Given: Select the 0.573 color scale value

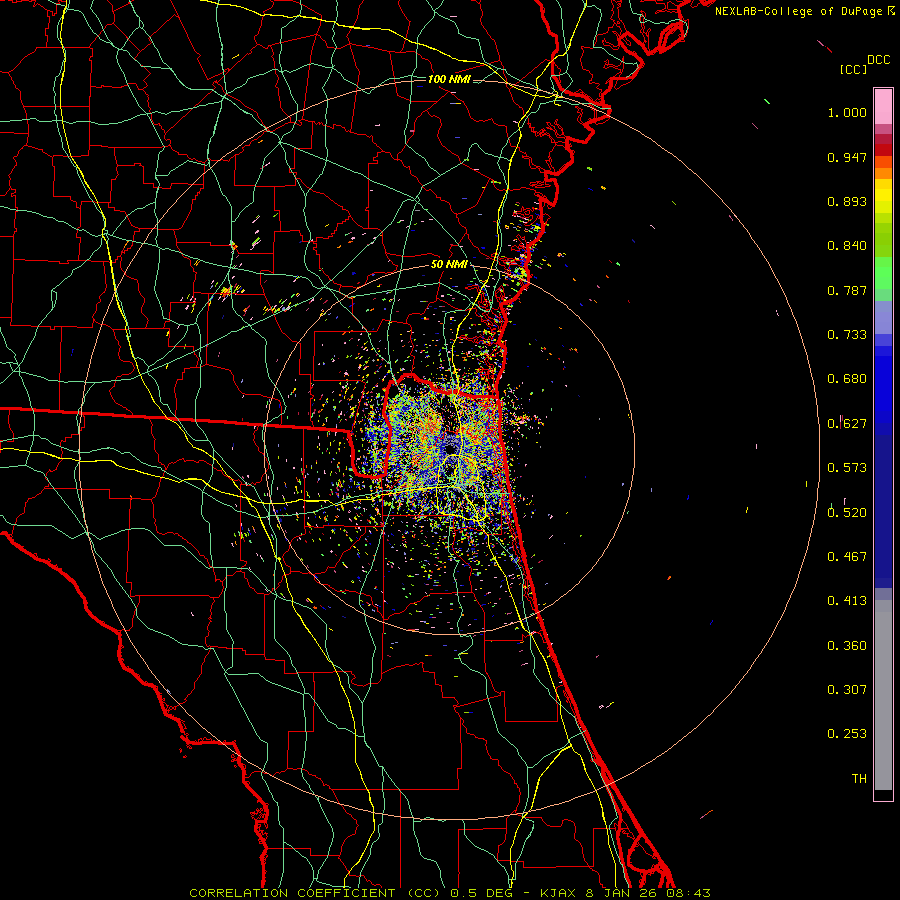Looking at the screenshot, I should [847, 468].
